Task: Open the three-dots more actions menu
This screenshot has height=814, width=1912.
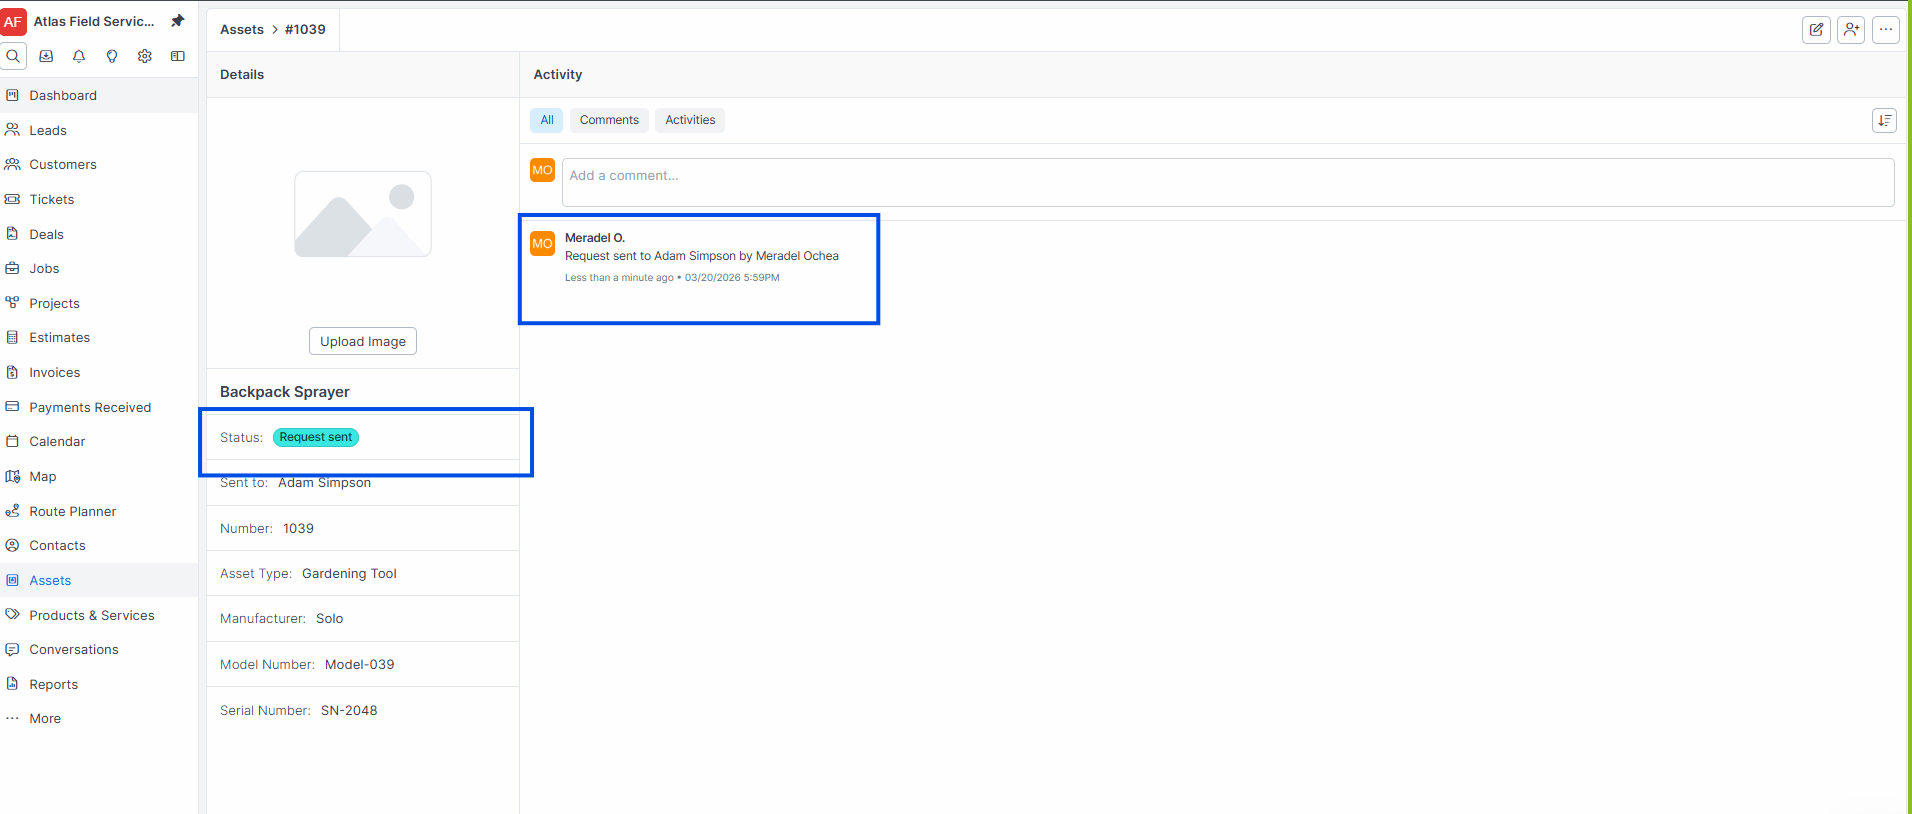Action: 1886,30
